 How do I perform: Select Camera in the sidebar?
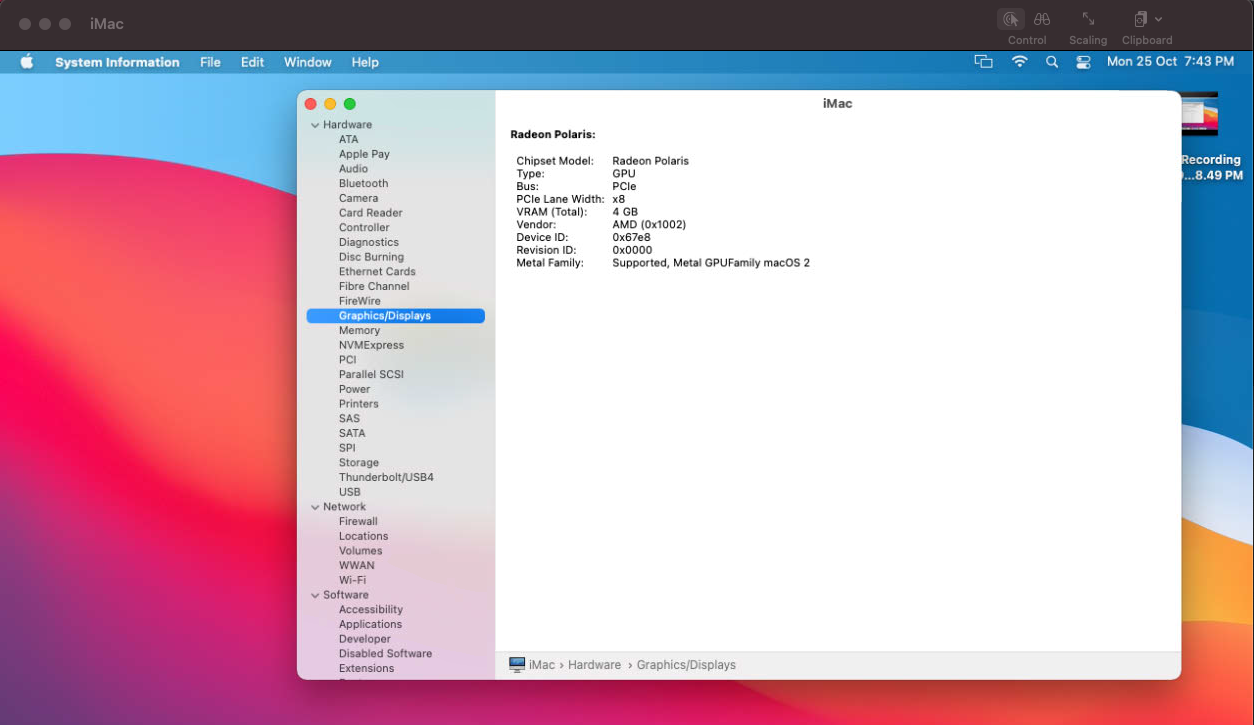358,198
